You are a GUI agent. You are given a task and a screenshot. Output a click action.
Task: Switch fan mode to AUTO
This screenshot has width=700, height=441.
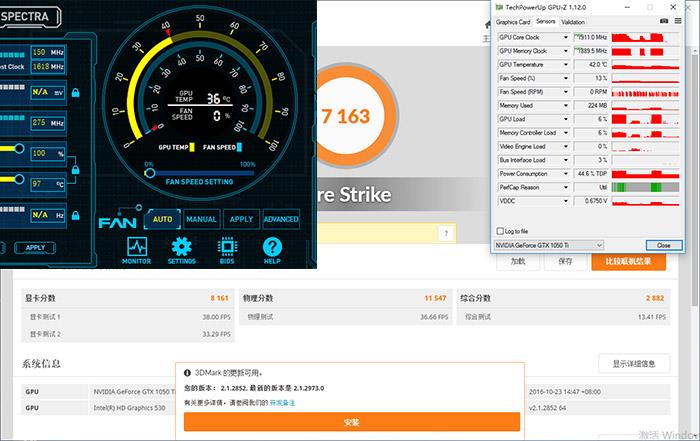coord(163,219)
